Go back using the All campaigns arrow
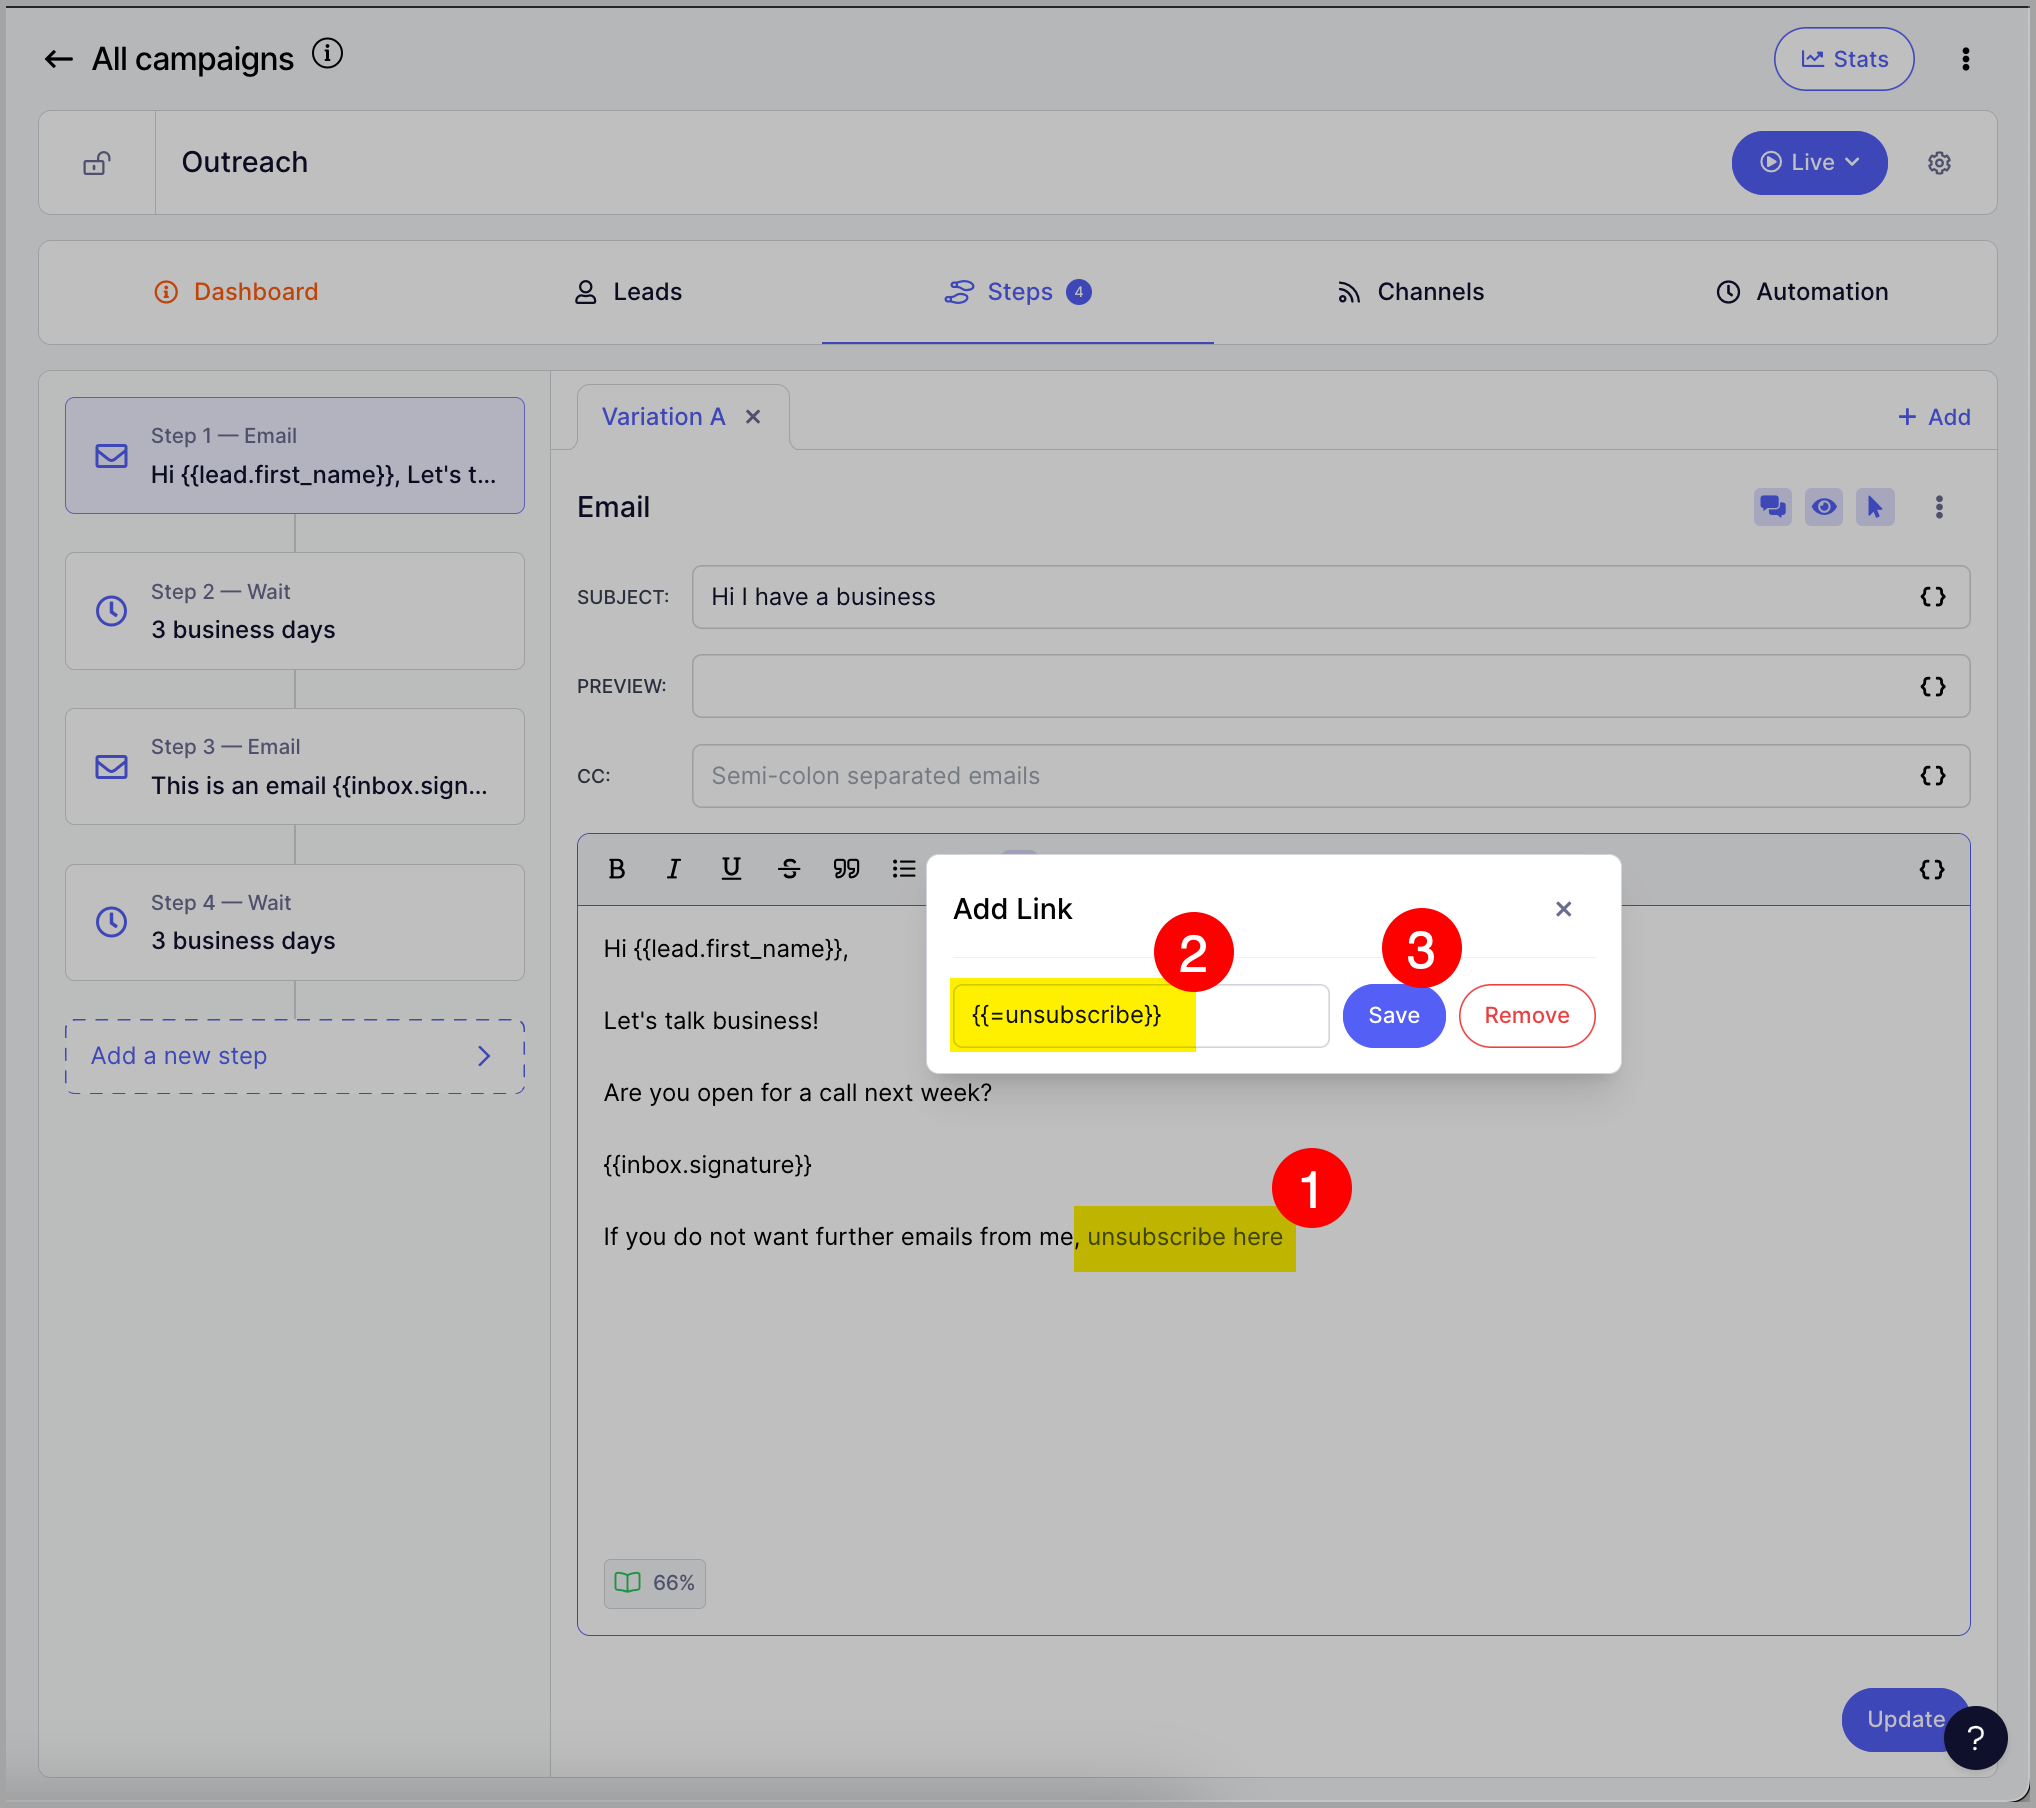 pyautogui.click(x=59, y=60)
